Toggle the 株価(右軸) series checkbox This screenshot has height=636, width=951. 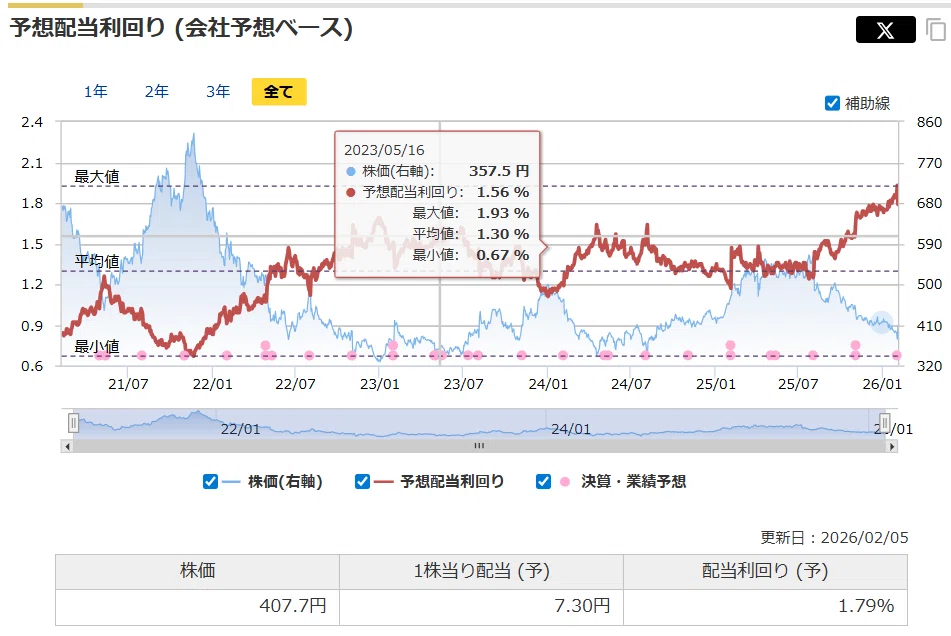tap(210, 481)
